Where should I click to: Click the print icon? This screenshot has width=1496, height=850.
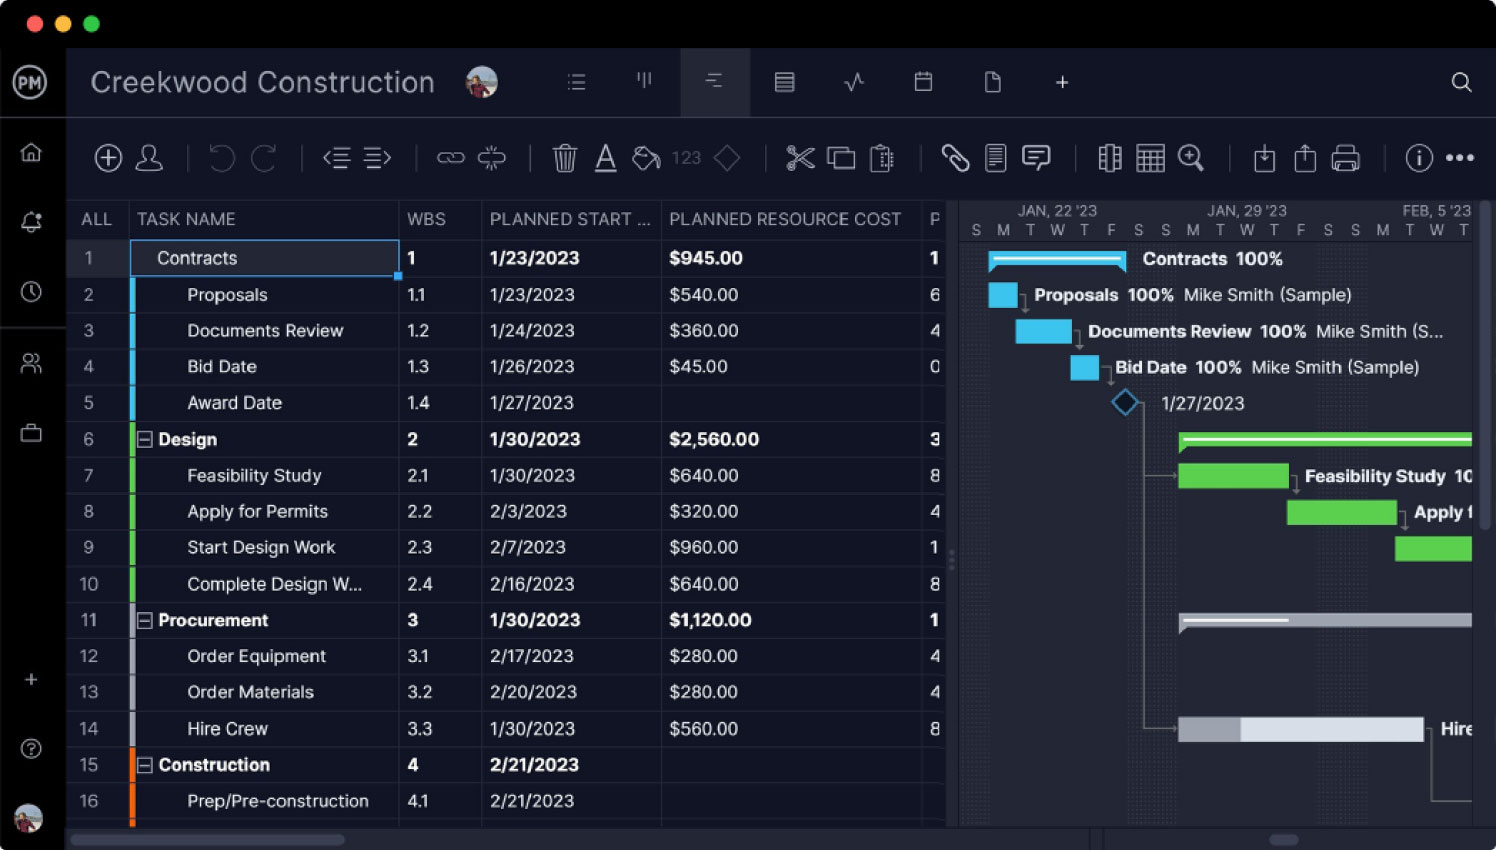(x=1347, y=158)
